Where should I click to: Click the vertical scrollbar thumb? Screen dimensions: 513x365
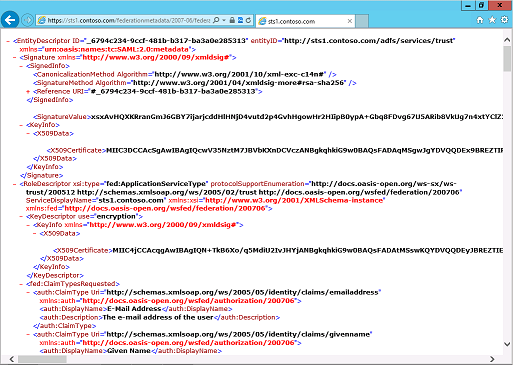(507, 59)
